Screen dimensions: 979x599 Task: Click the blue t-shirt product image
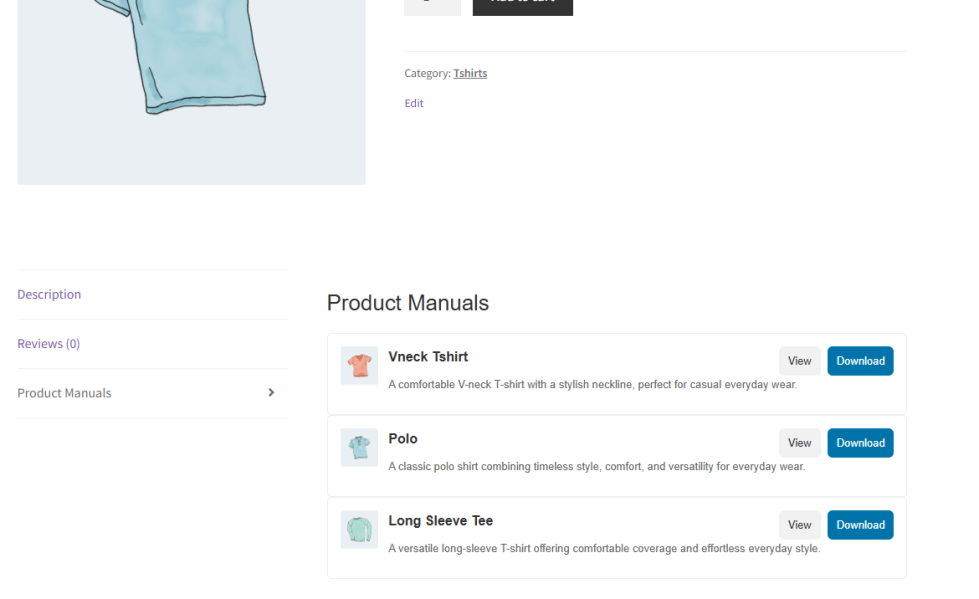pyautogui.click(x=192, y=92)
